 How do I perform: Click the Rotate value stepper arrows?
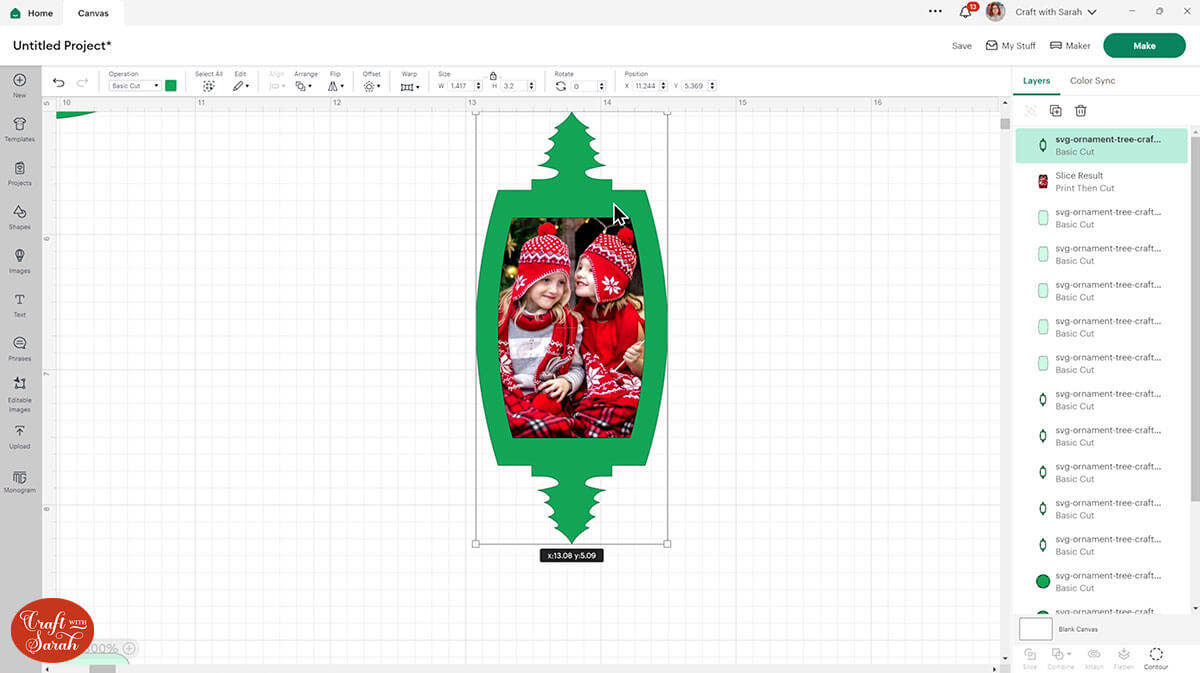(x=603, y=86)
